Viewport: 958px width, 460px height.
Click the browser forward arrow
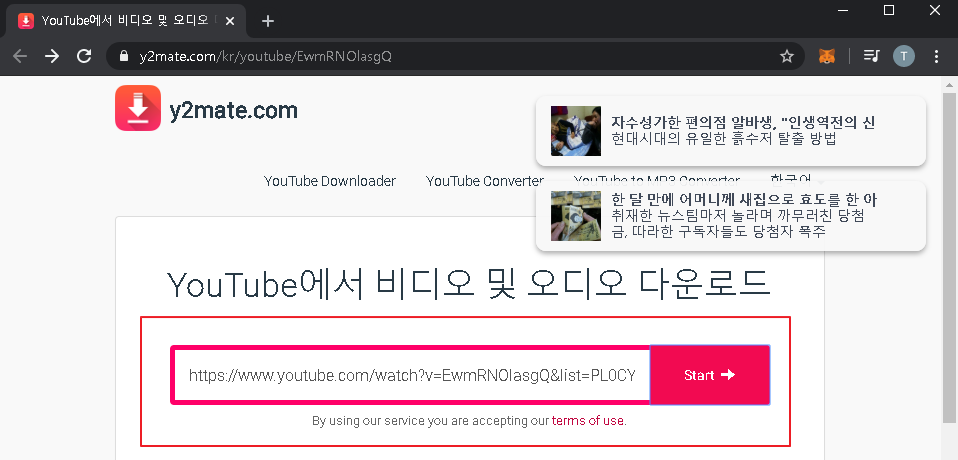52,56
